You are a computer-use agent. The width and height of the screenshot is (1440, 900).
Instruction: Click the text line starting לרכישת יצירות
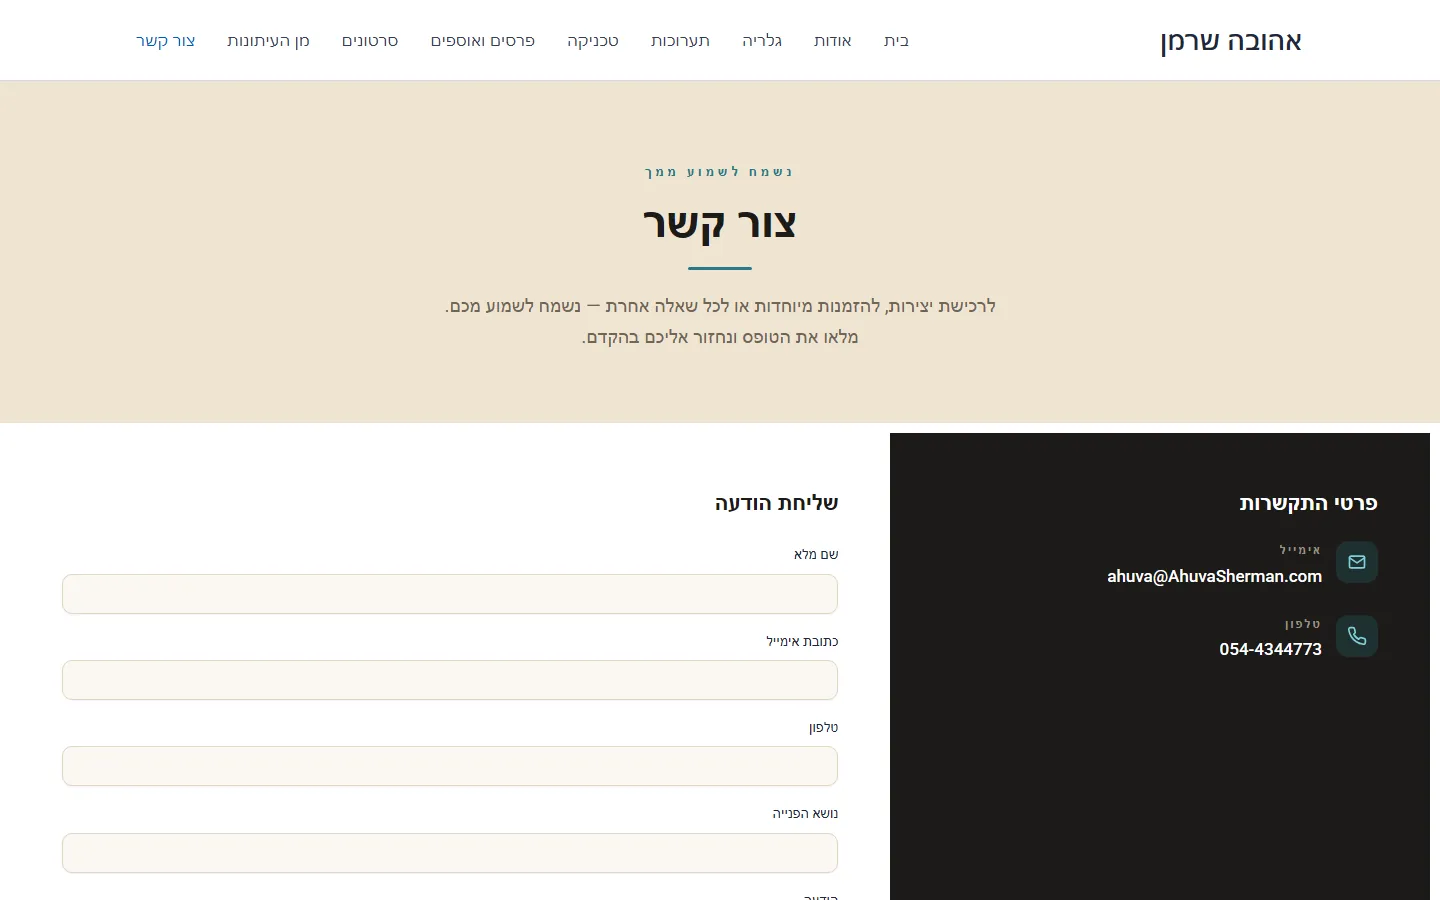tap(720, 306)
